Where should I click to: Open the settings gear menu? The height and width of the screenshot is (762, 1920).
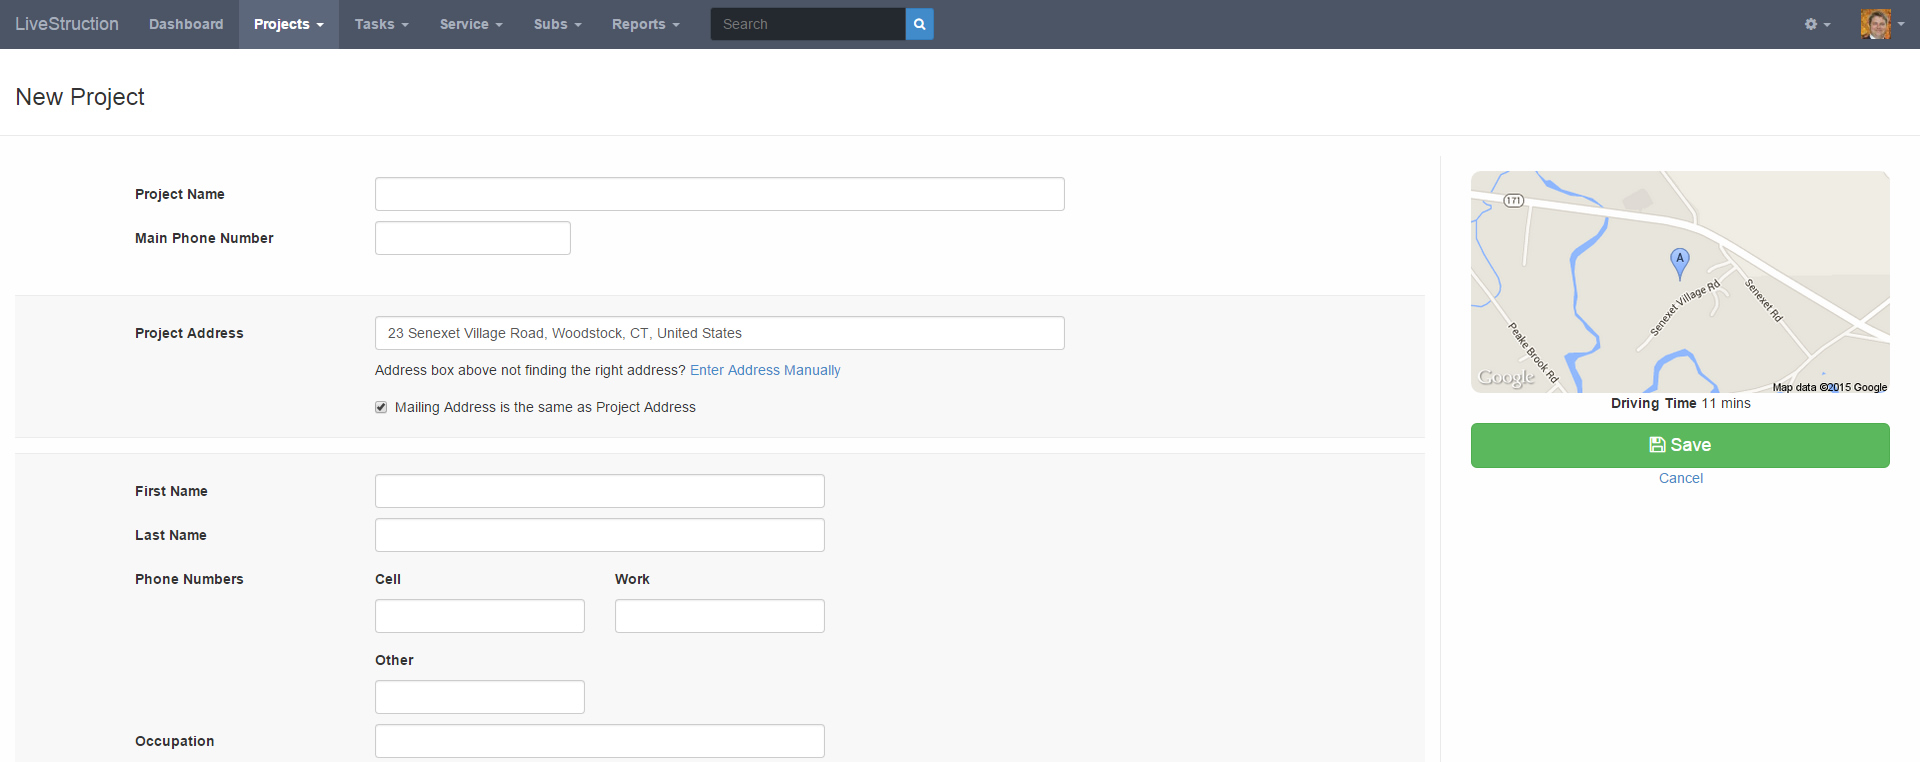pyautogui.click(x=1816, y=24)
